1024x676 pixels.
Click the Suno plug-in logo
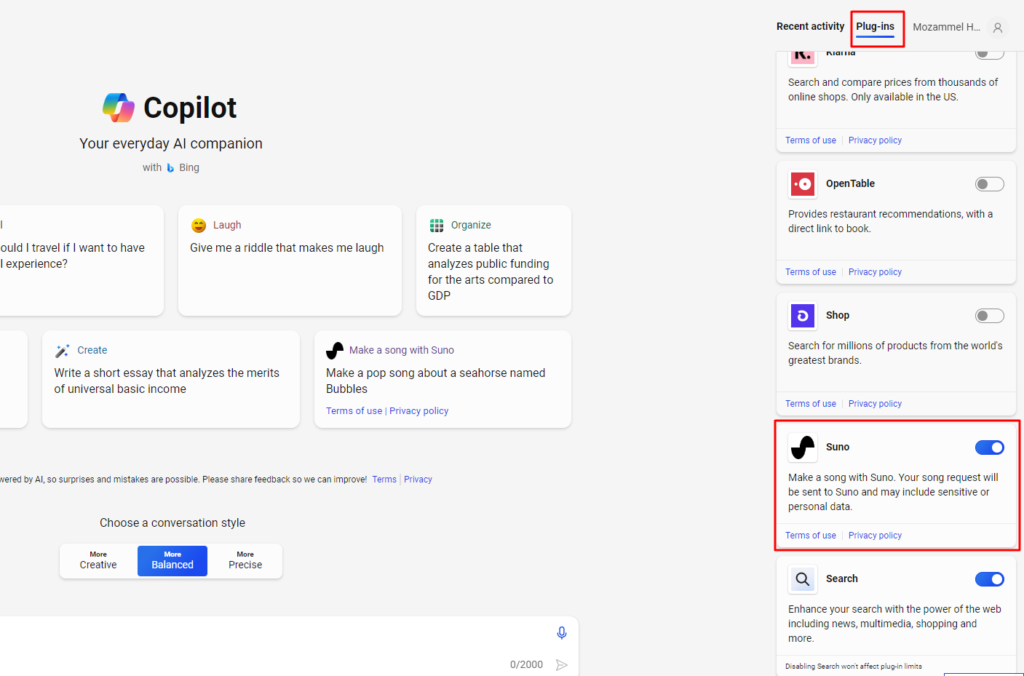pyautogui.click(x=803, y=447)
